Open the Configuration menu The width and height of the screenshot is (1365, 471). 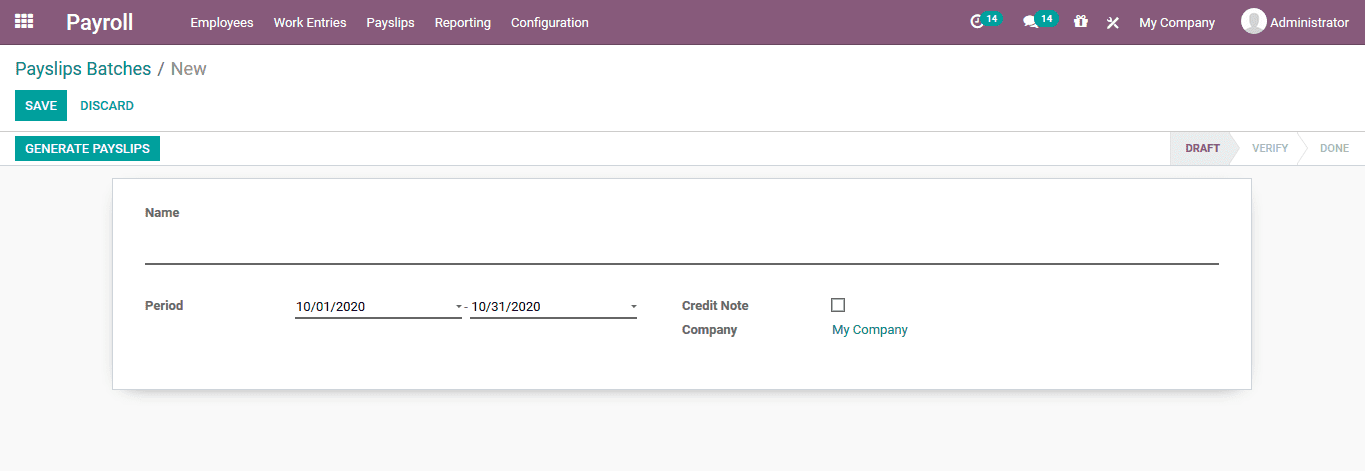click(x=550, y=22)
